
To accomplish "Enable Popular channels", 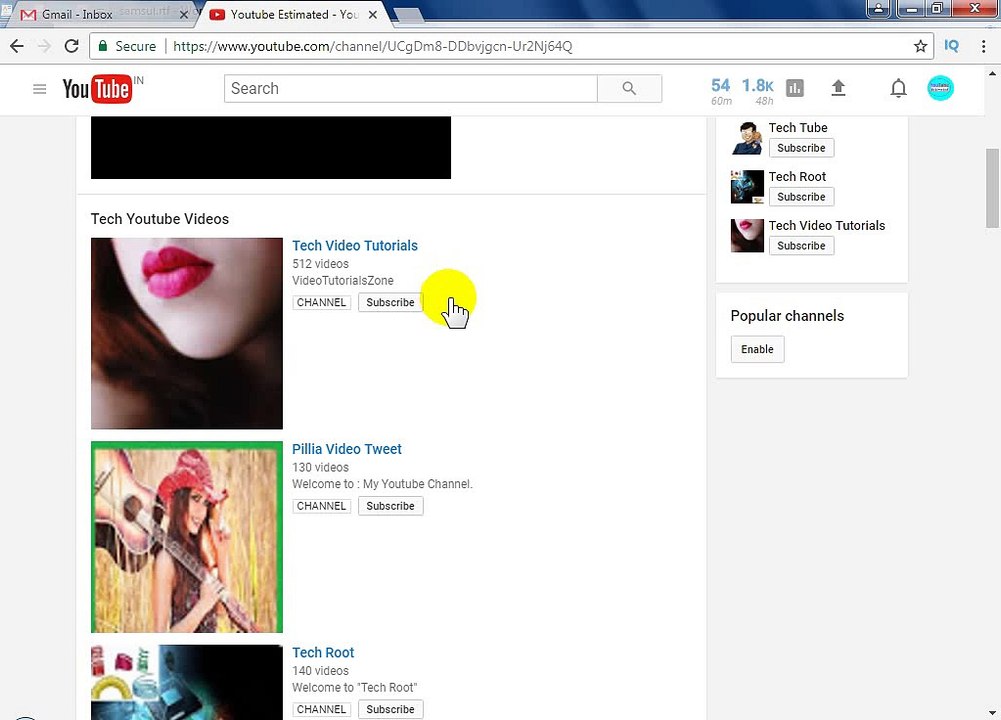I will (757, 349).
